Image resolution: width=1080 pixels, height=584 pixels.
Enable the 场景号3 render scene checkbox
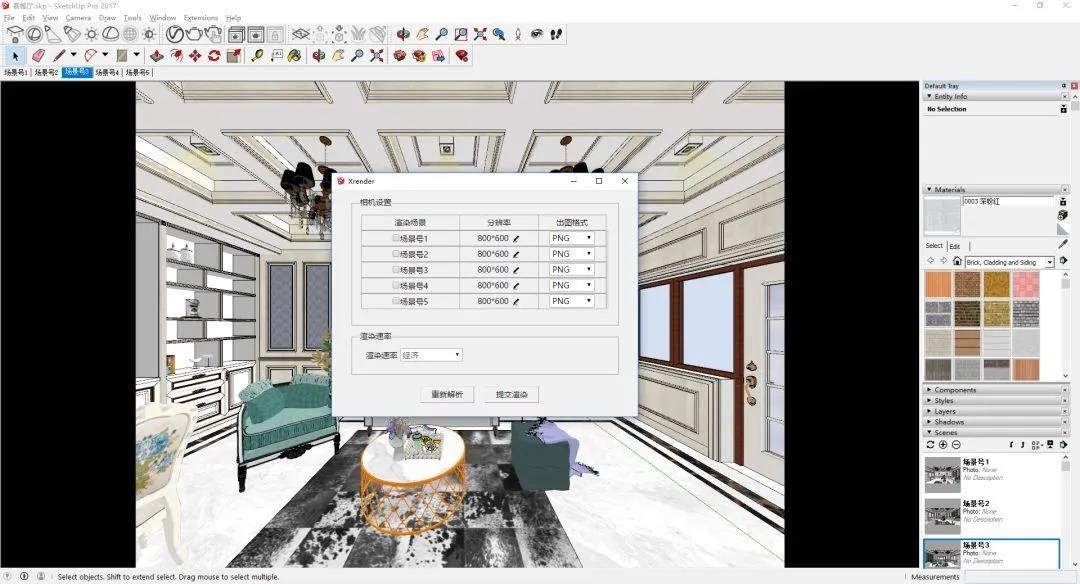click(x=396, y=270)
